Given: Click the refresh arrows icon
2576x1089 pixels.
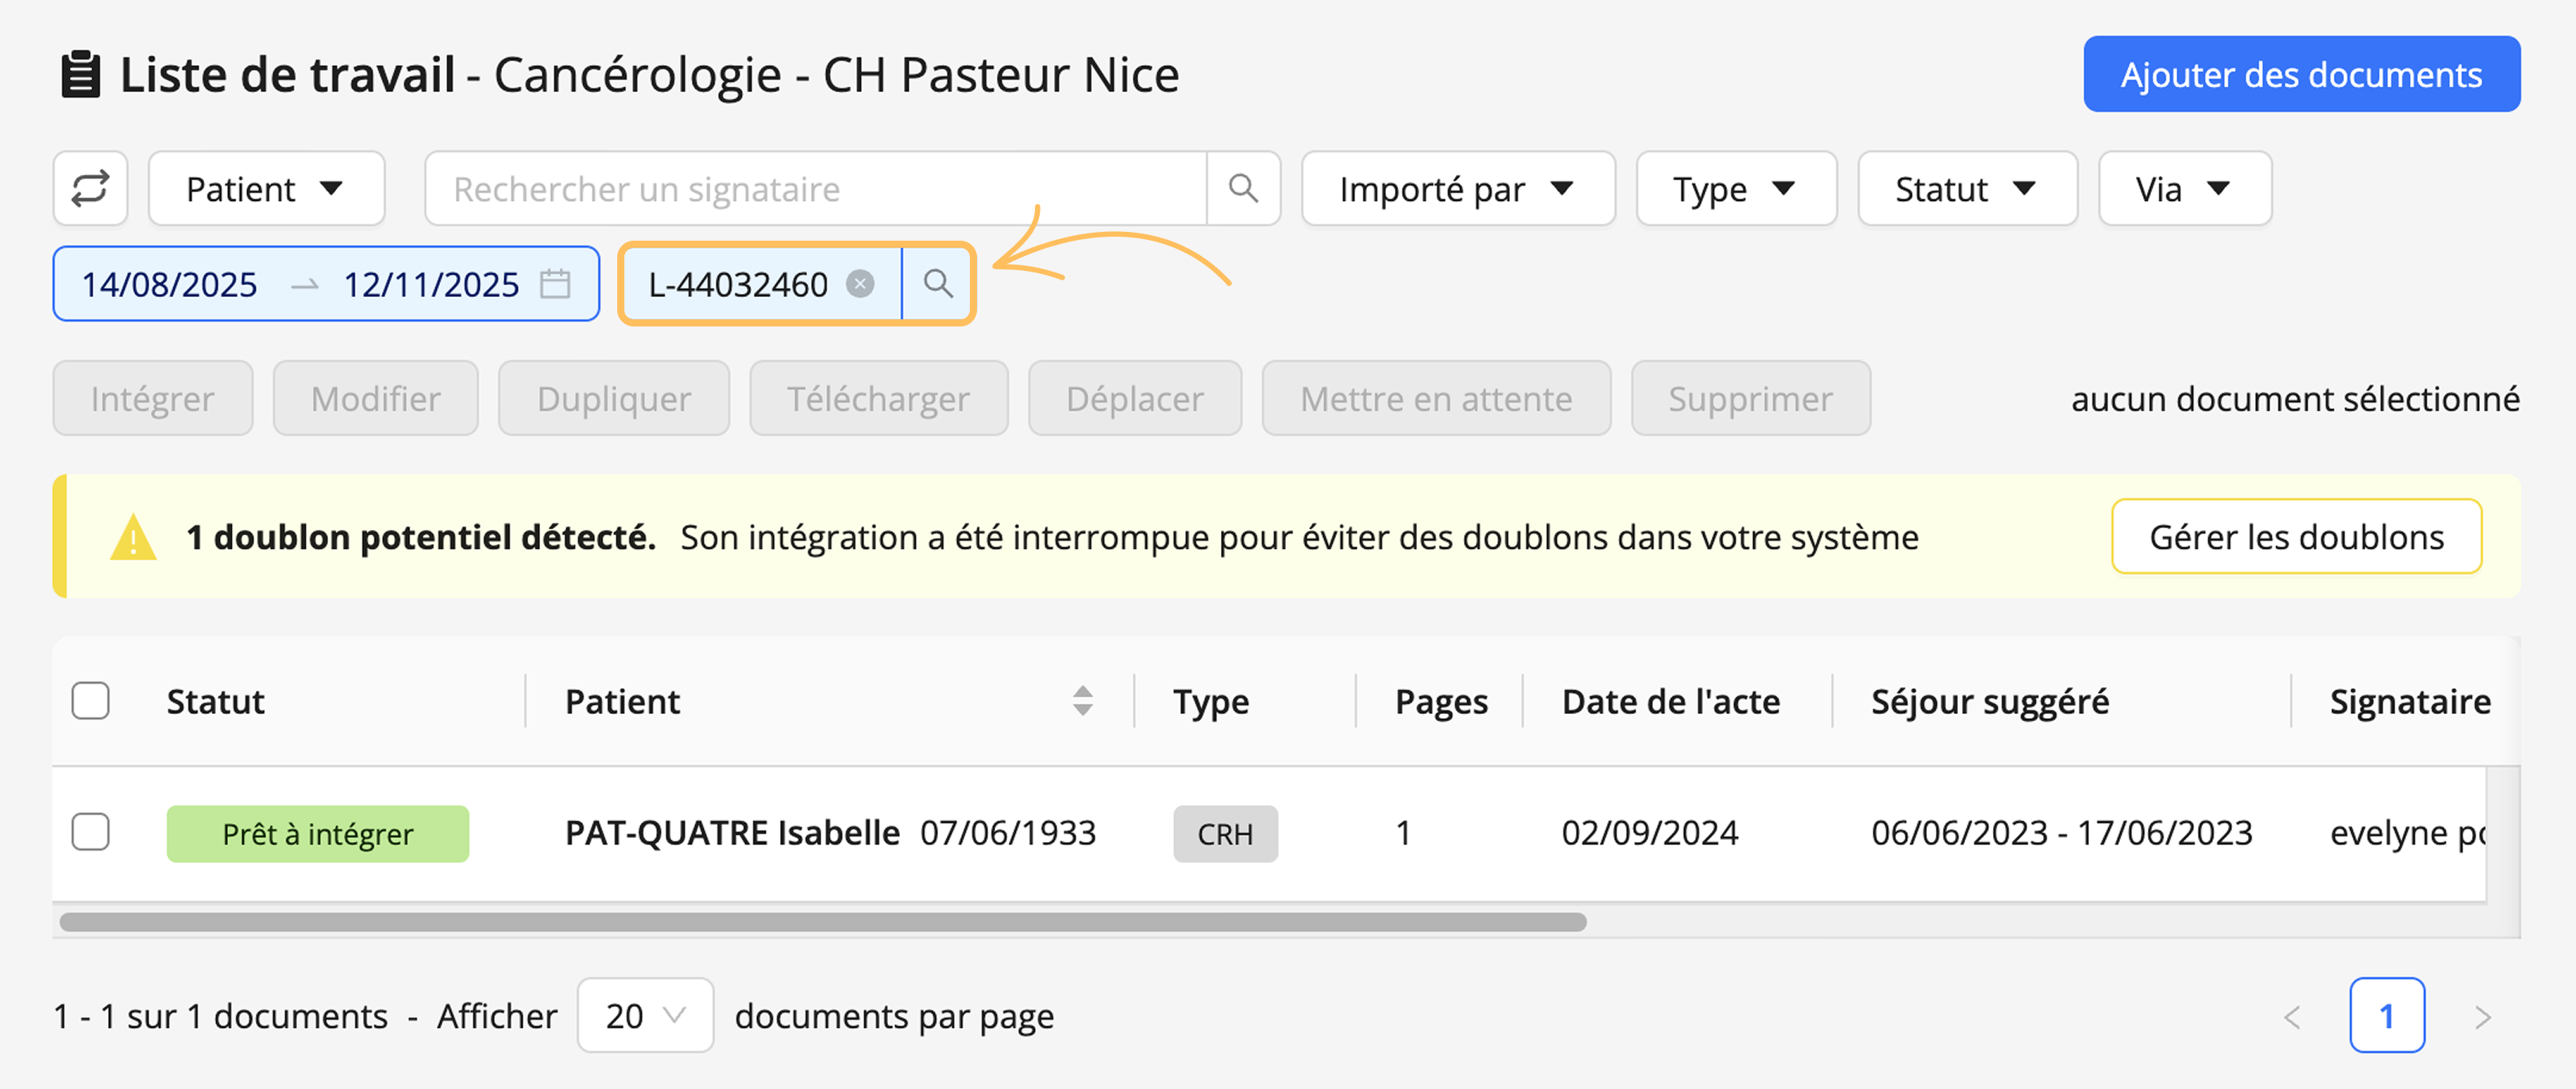Looking at the screenshot, I should [x=90, y=188].
